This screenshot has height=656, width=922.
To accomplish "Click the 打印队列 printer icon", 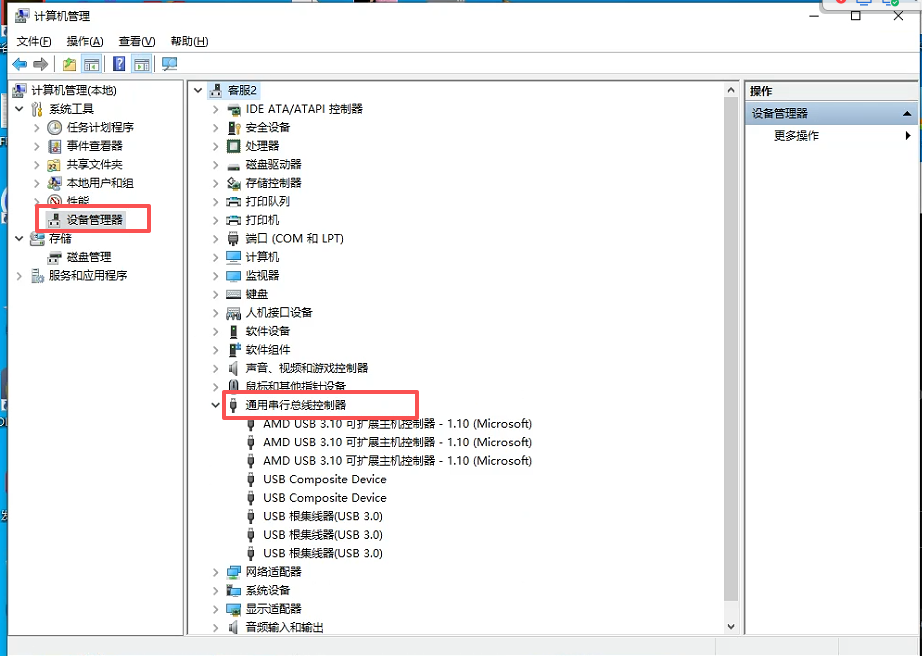I will tap(233, 202).
